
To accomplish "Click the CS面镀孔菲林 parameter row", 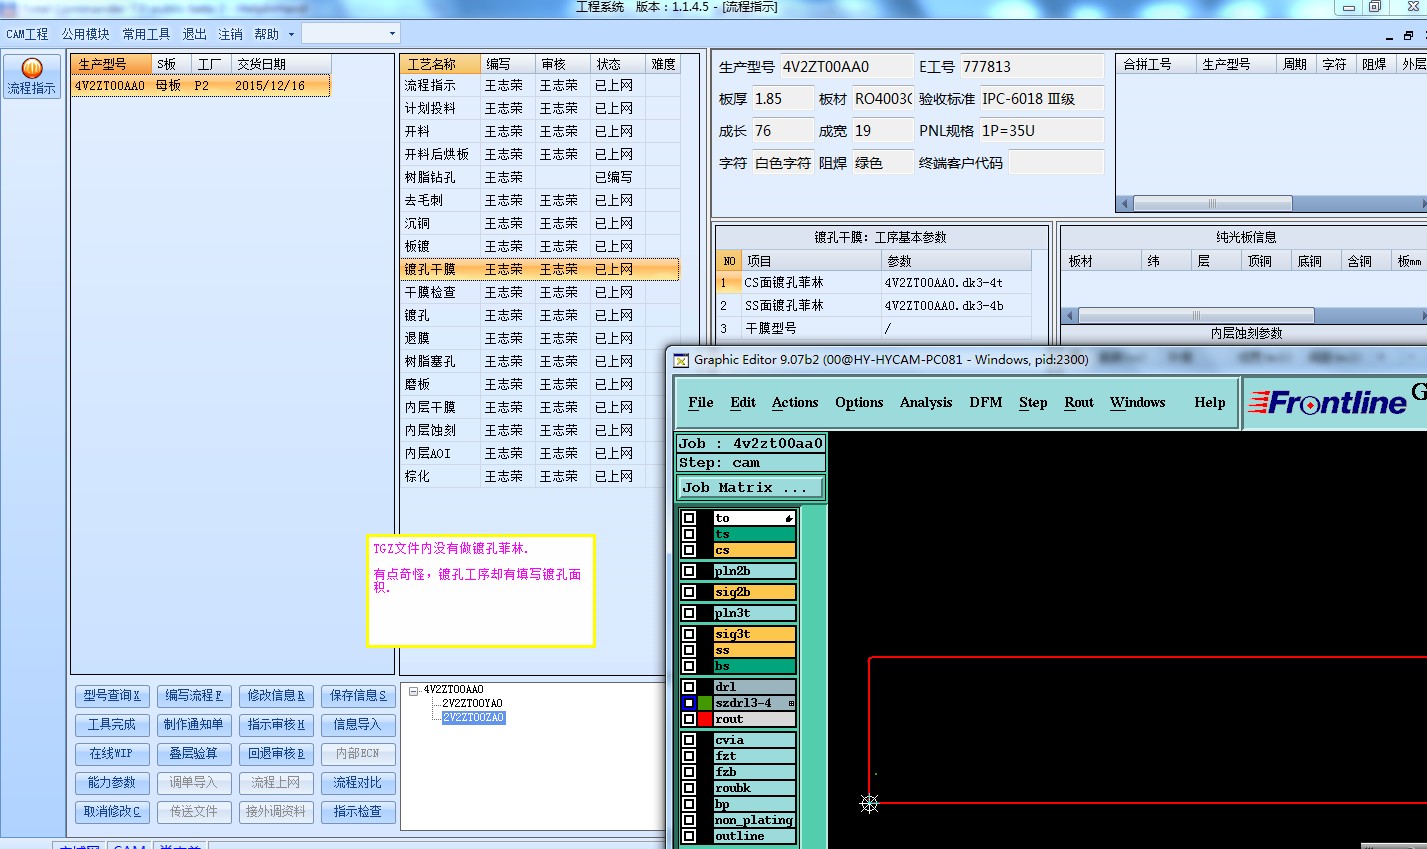I will pos(874,283).
